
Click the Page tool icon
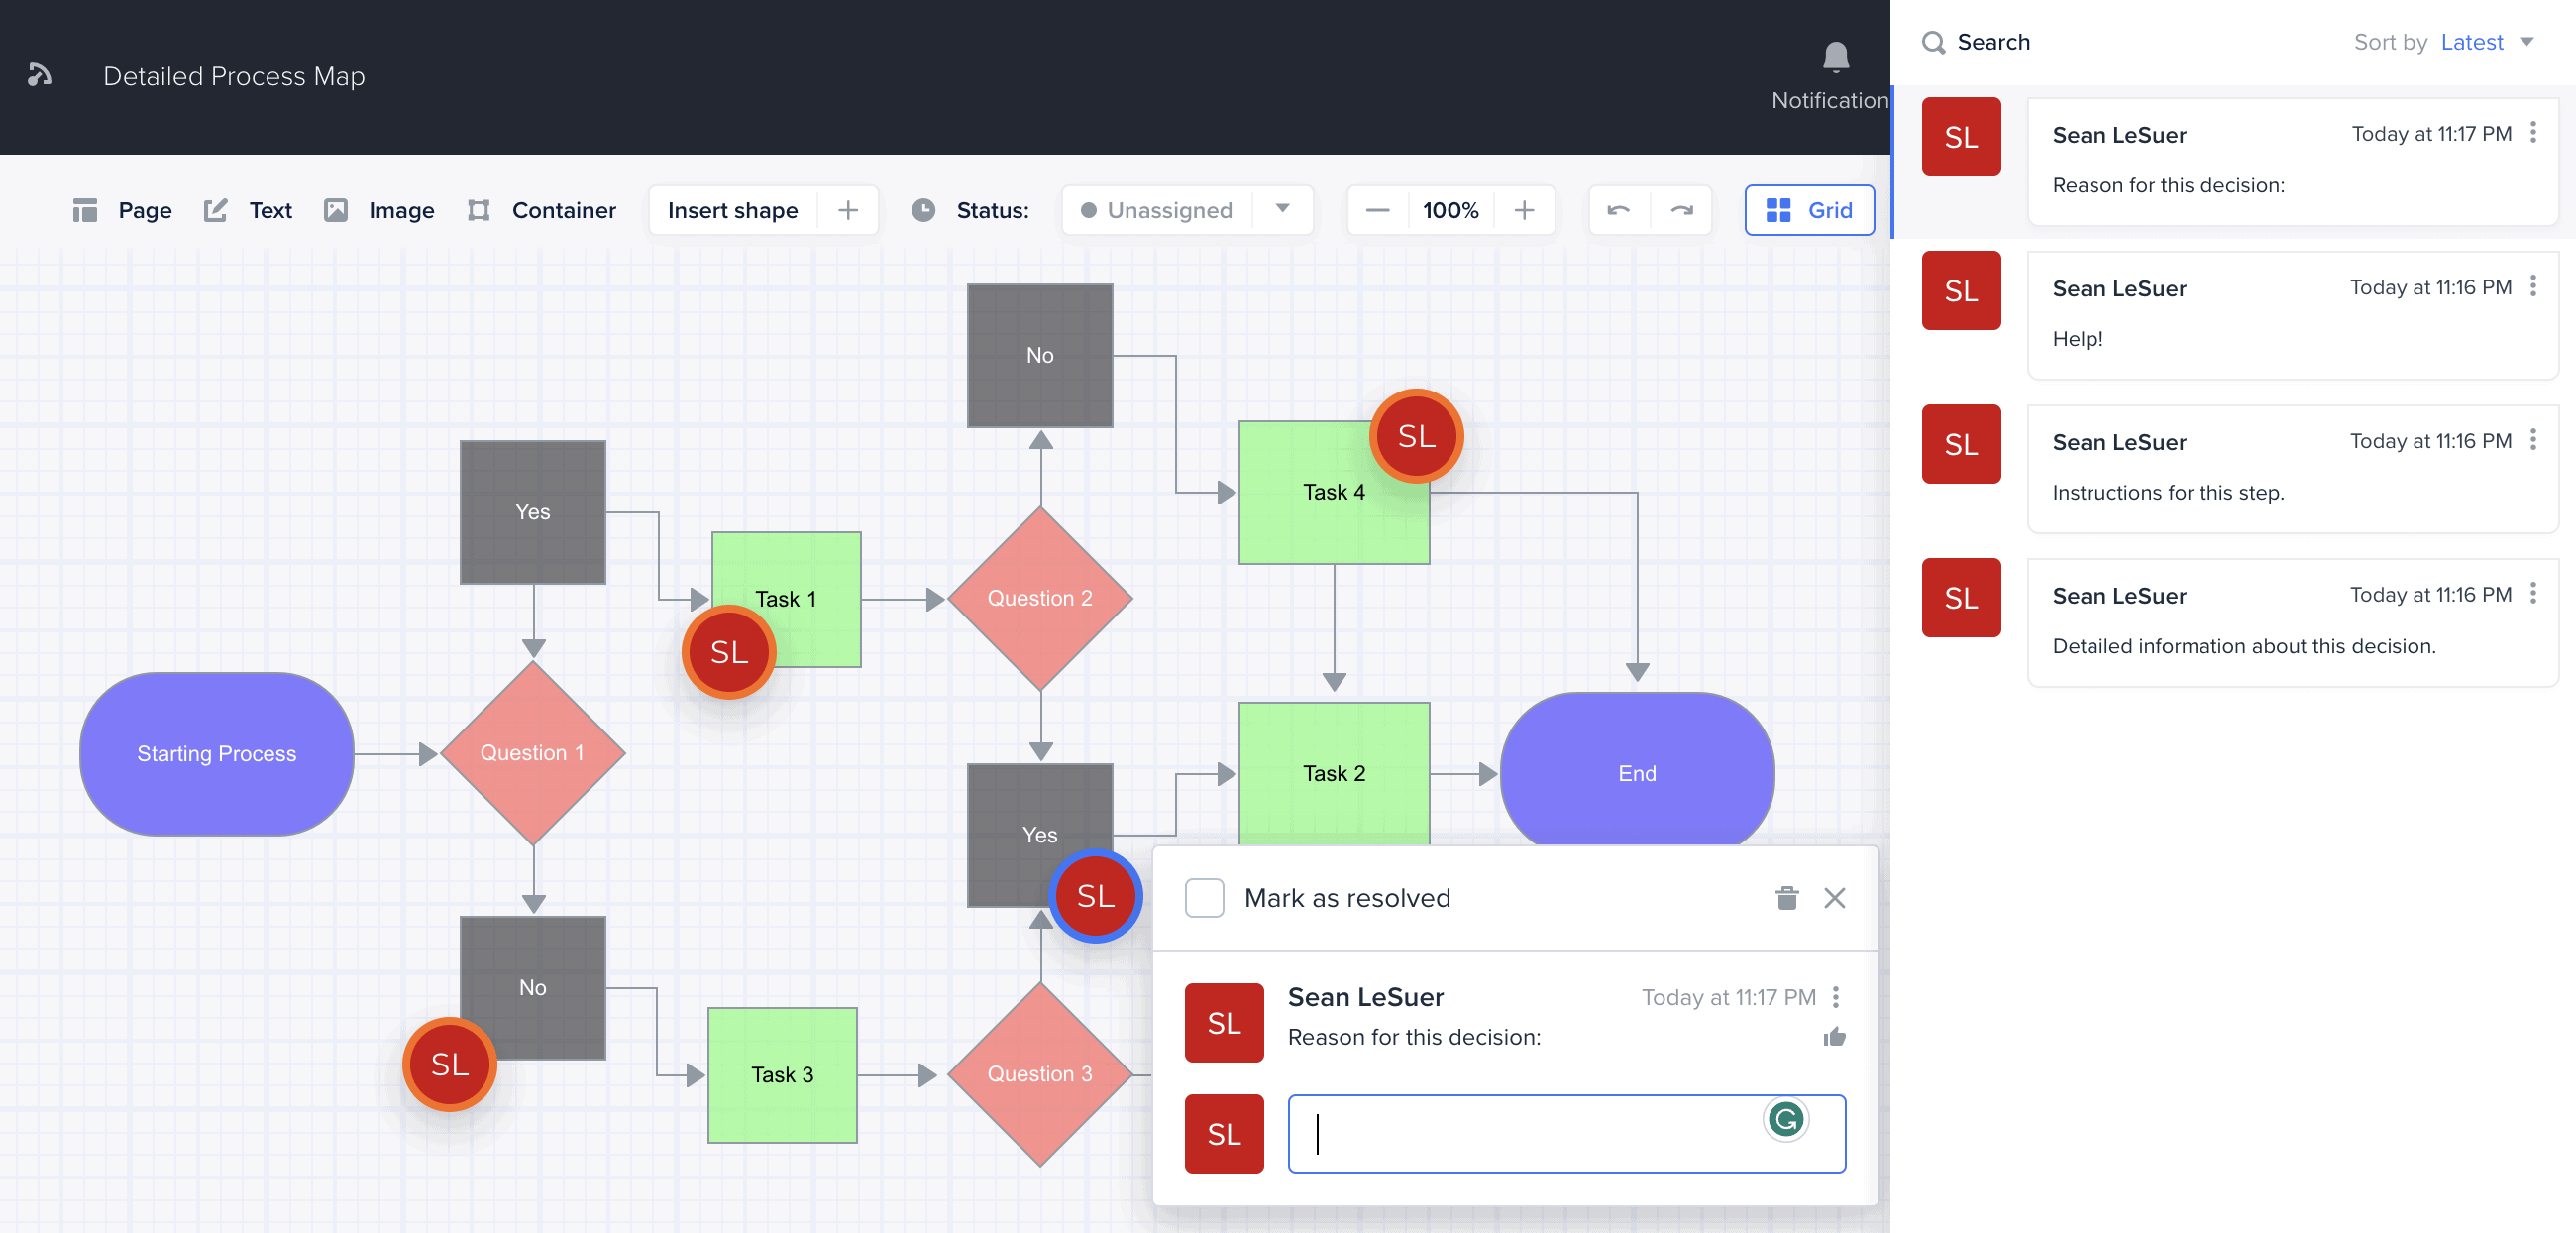click(85, 210)
